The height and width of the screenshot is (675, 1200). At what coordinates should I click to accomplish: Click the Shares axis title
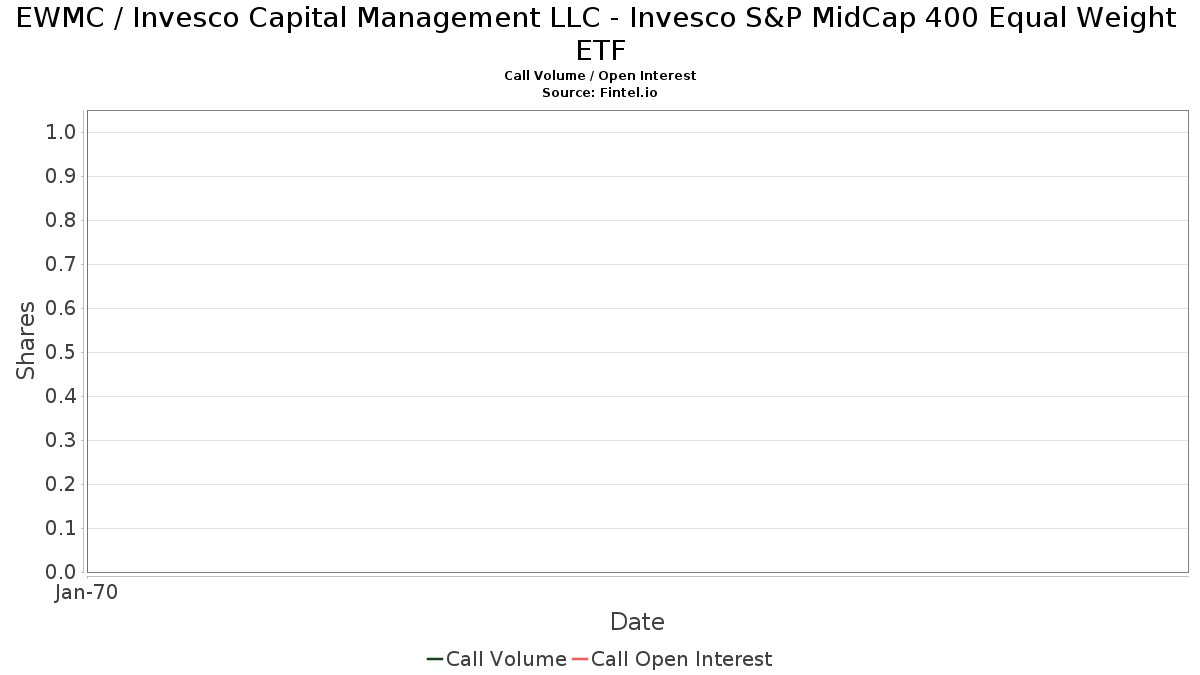pyautogui.click(x=26, y=340)
